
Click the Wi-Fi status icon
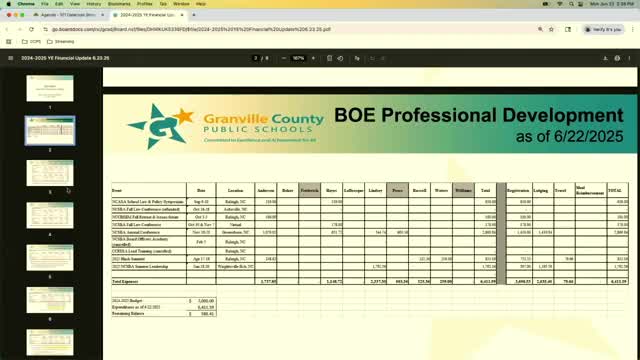click(x=560, y=4)
